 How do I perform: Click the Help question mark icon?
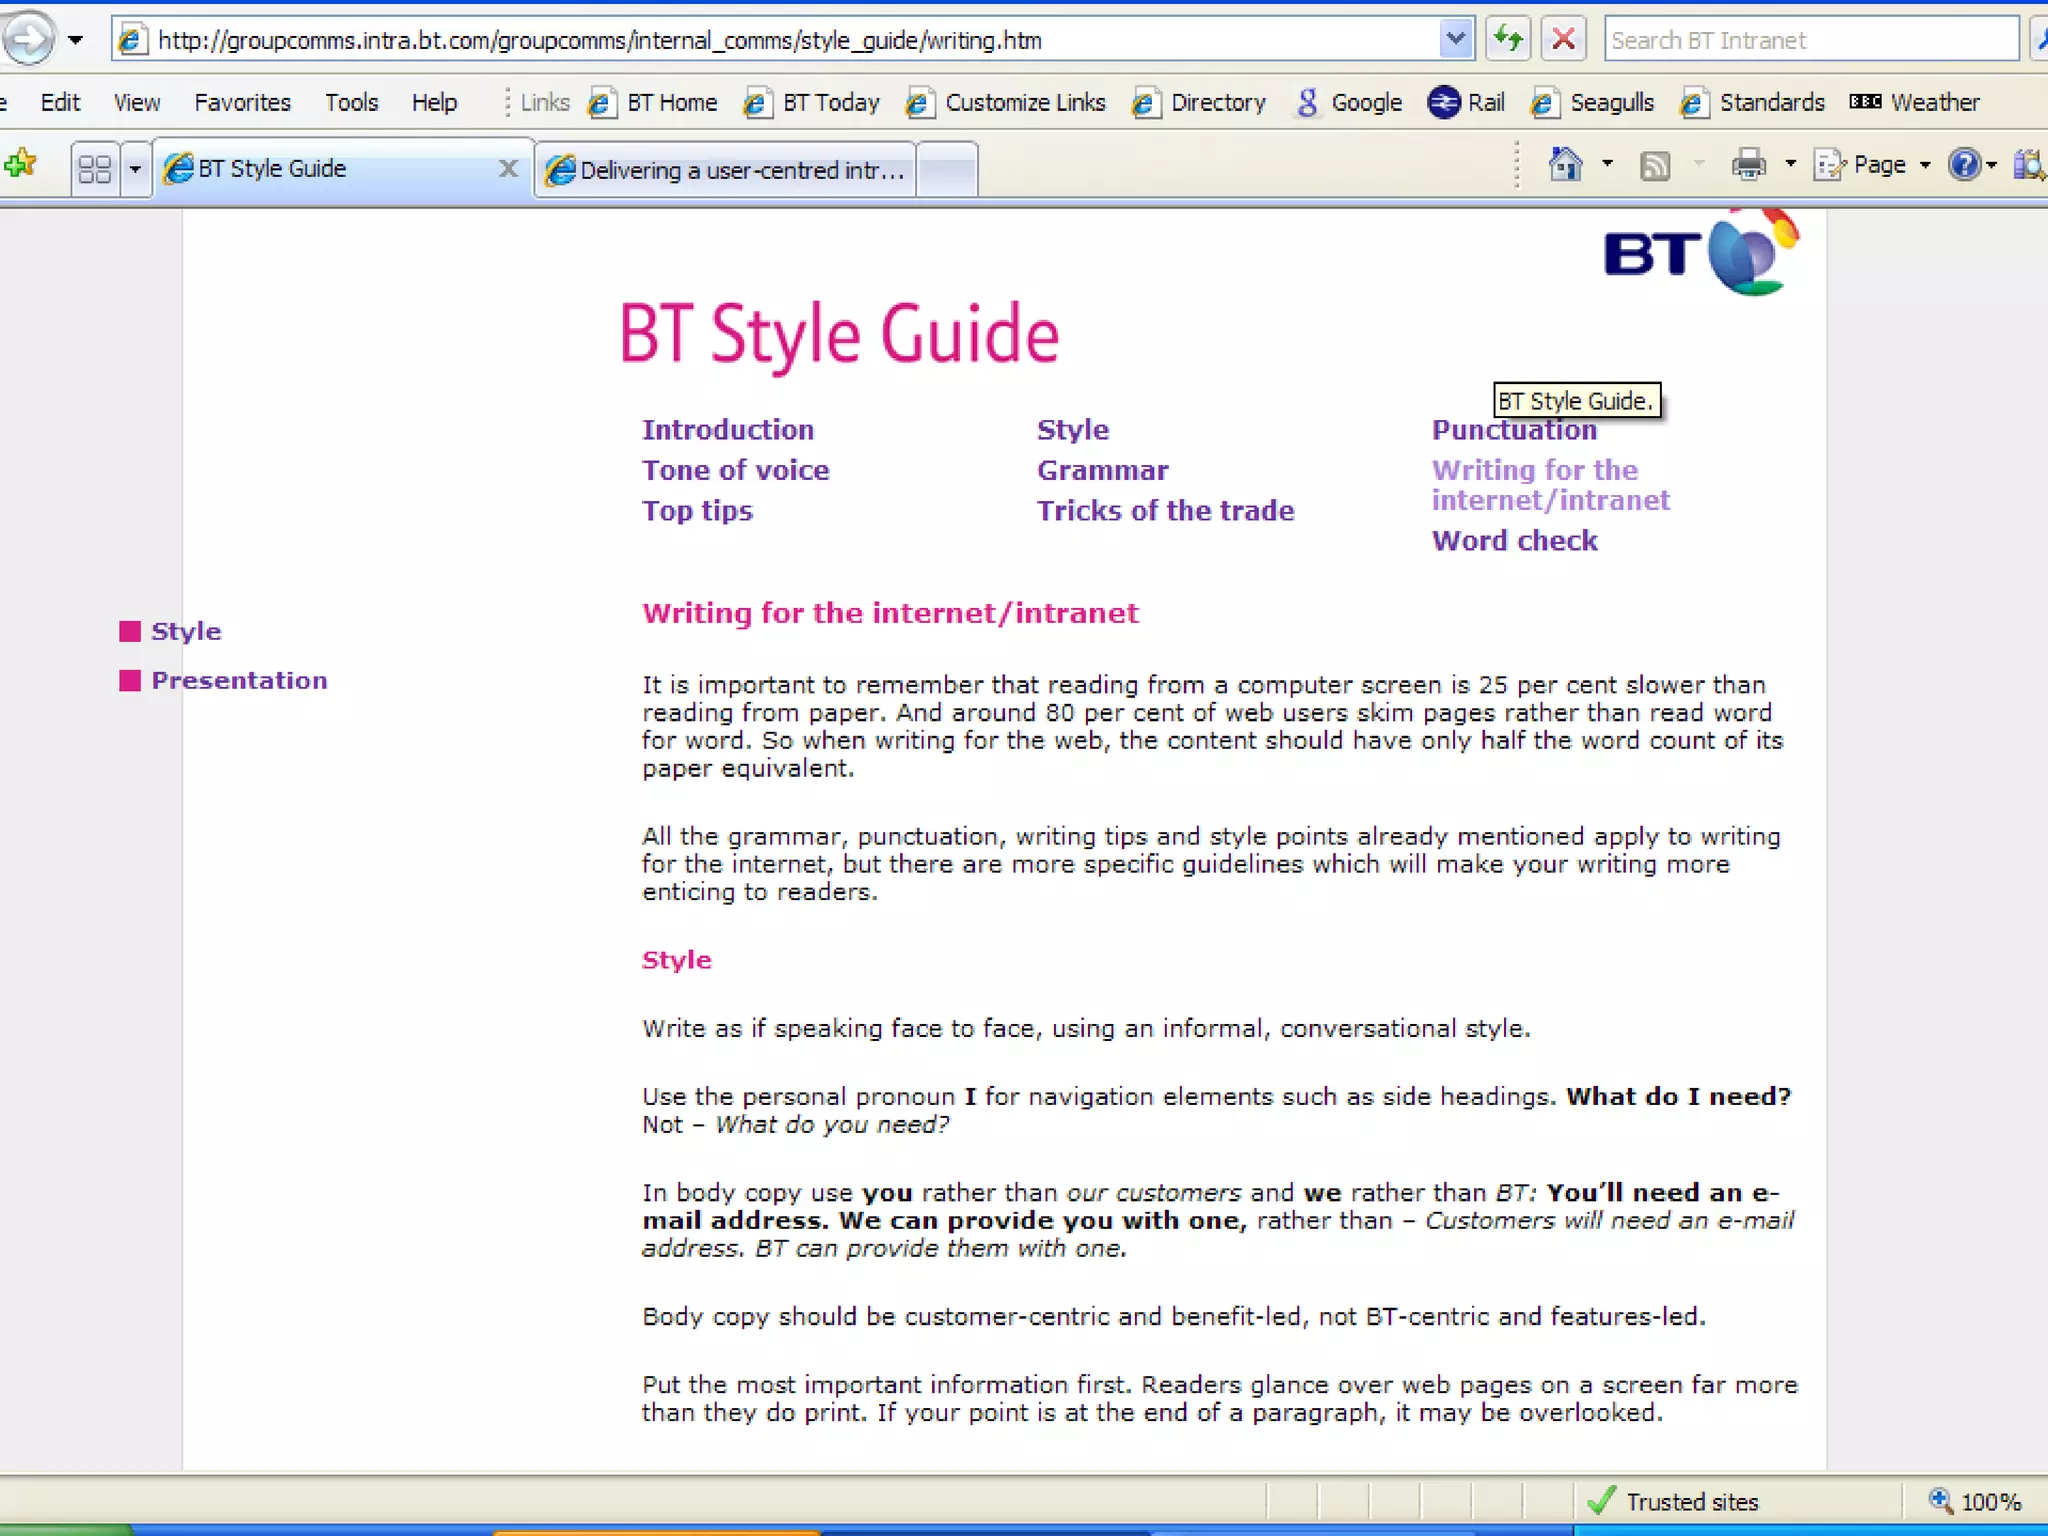pyautogui.click(x=1964, y=165)
